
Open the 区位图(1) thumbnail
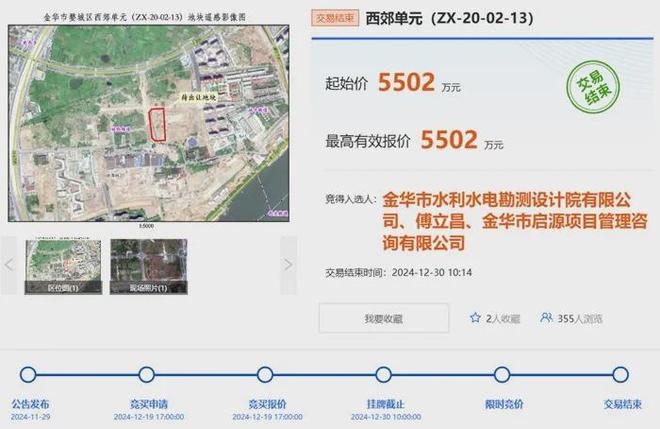(63, 266)
